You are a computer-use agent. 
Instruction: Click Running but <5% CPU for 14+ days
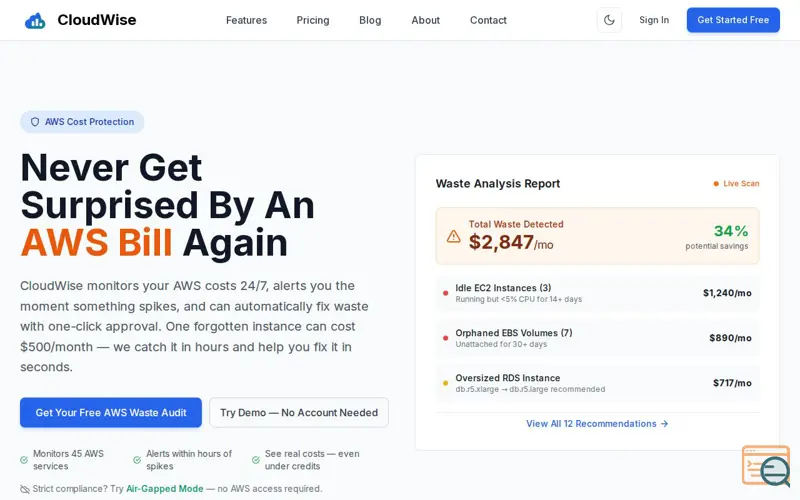pyautogui.click(x=518, y=299)
